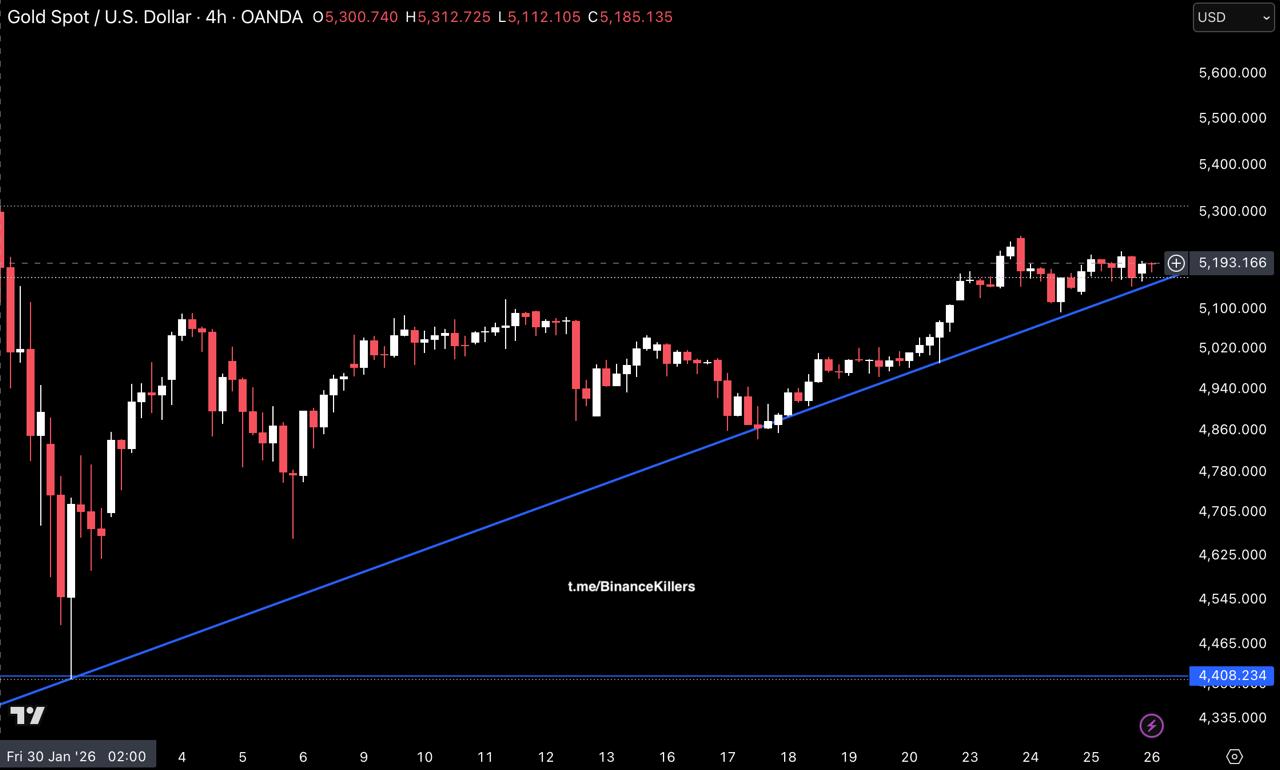1280x770 pixels.
Task: Click the TradingView logo
Action: click(28, 715)
